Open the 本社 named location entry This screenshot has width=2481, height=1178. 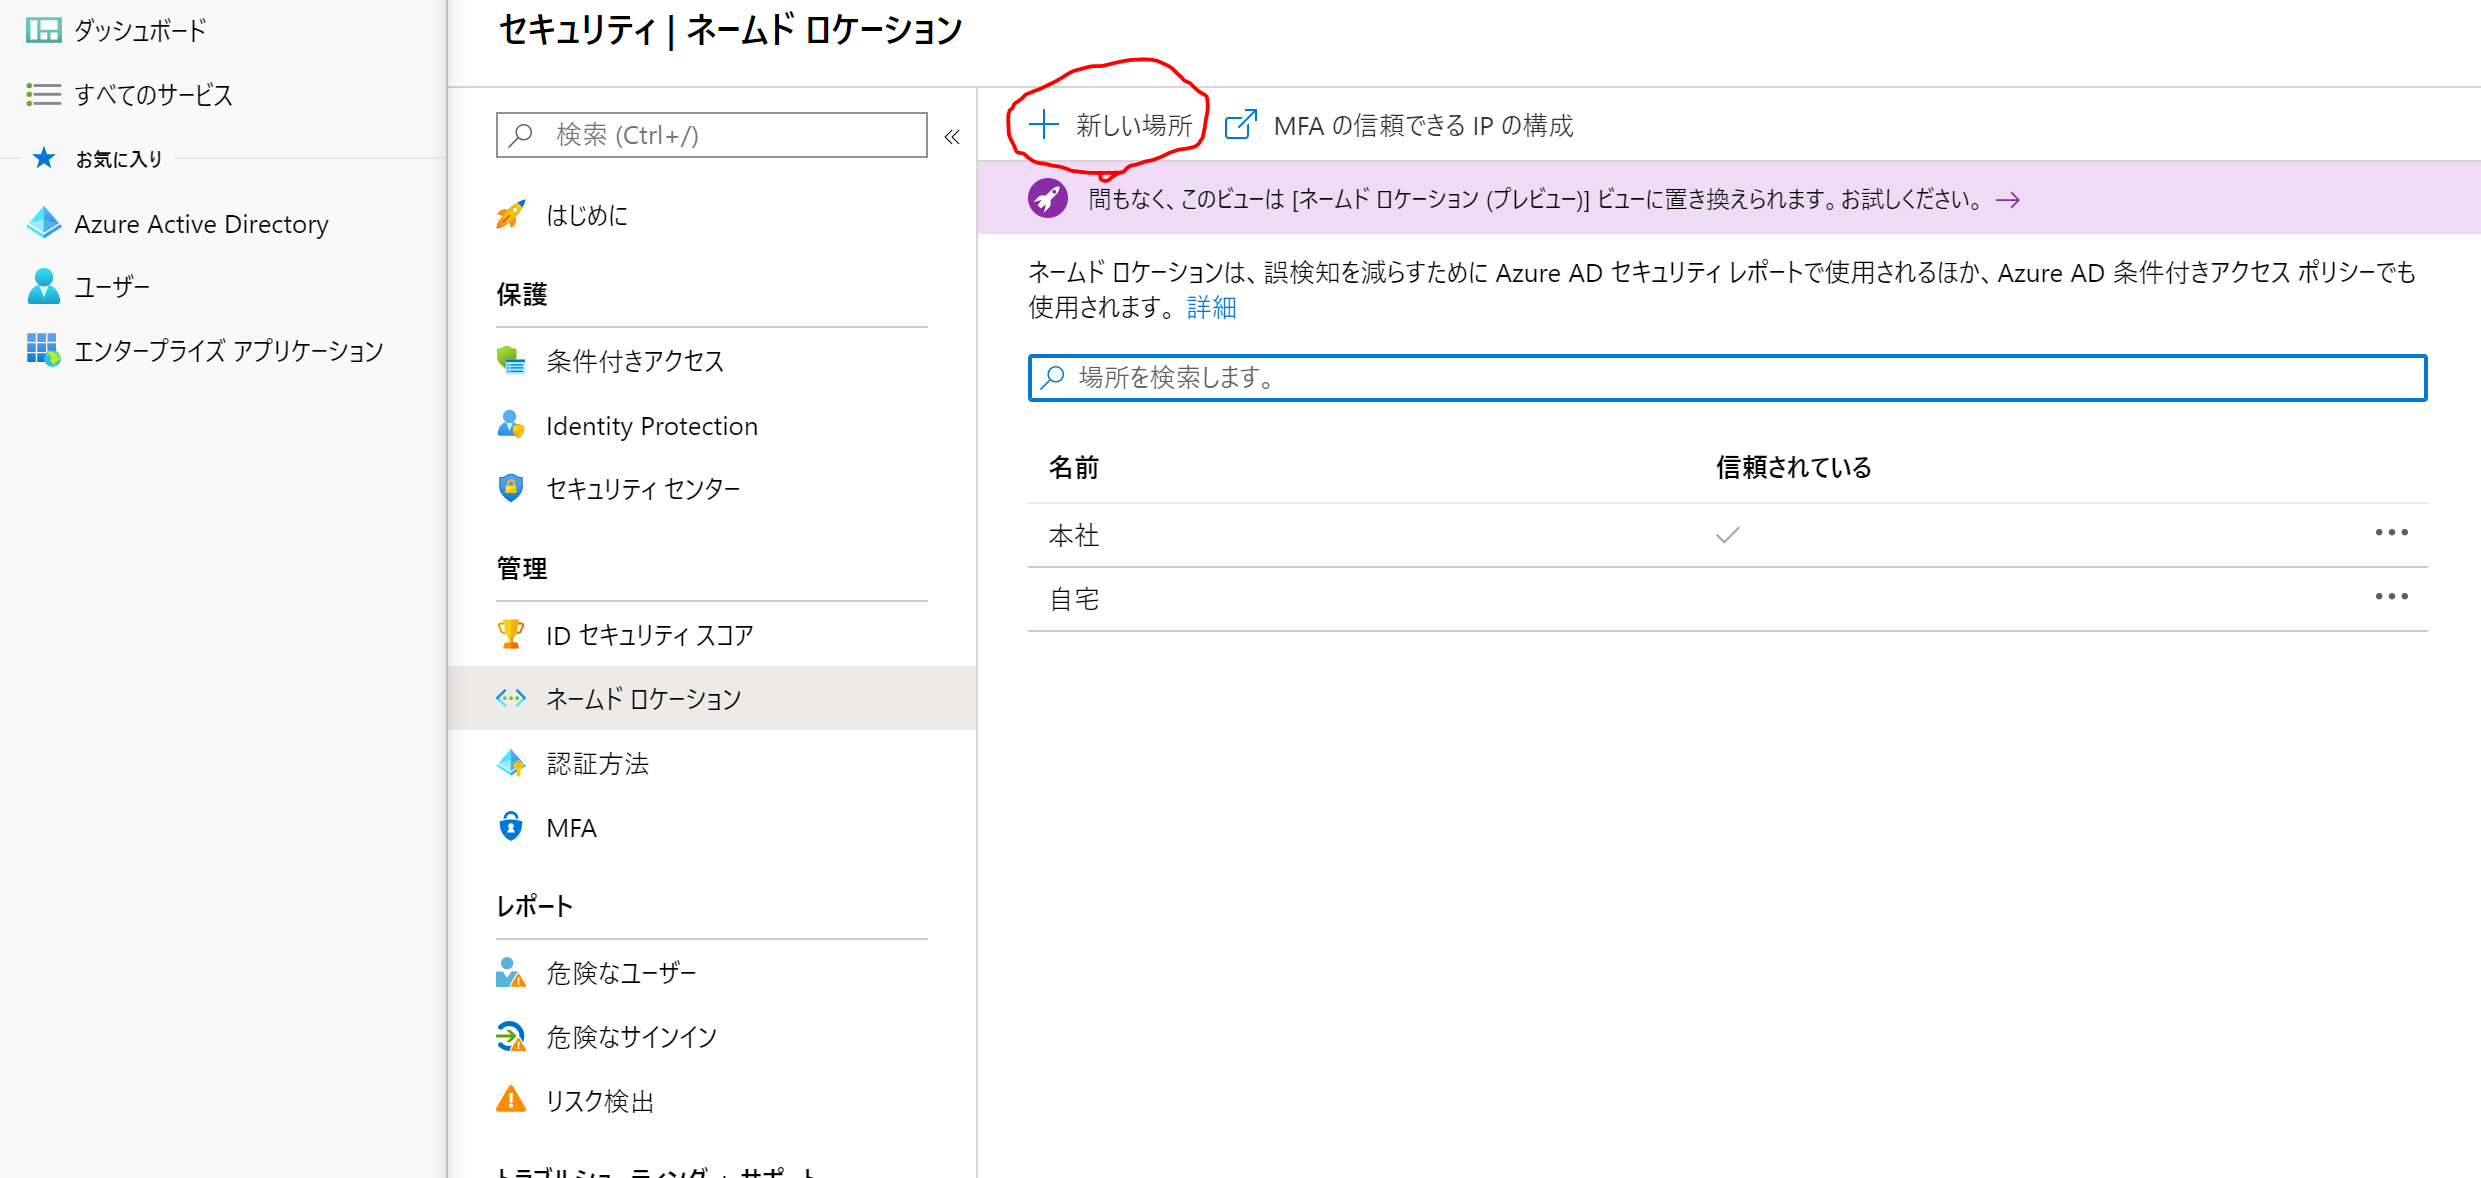[x=1074, y=536]
